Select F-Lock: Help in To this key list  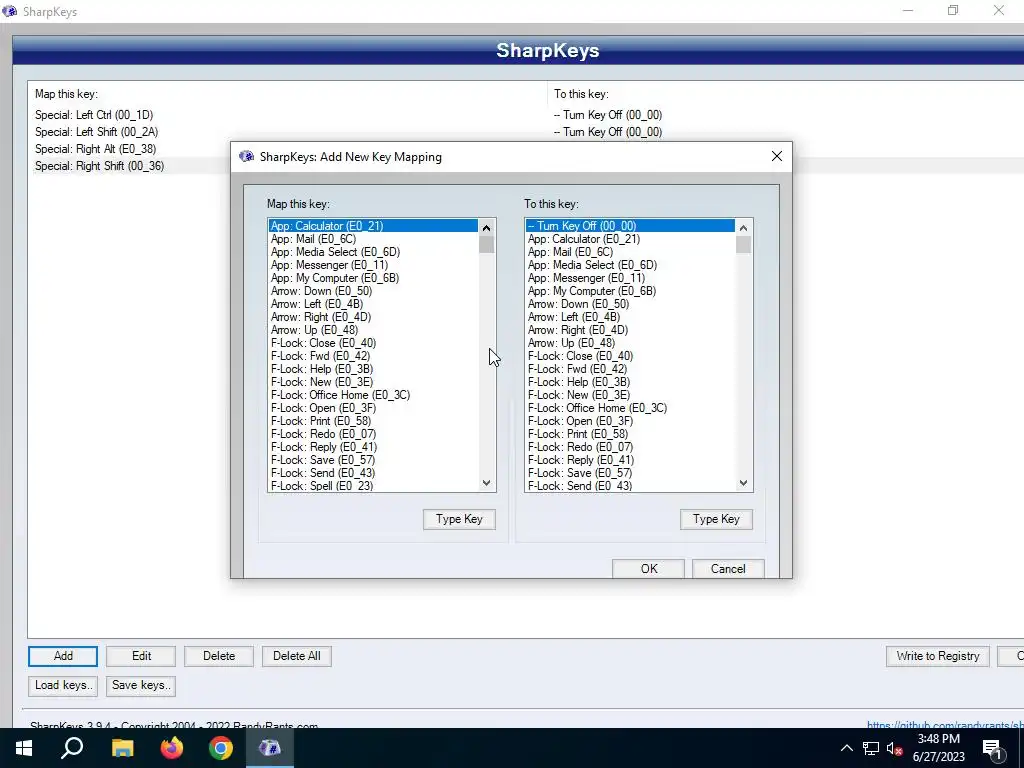[x=630, y=382]
